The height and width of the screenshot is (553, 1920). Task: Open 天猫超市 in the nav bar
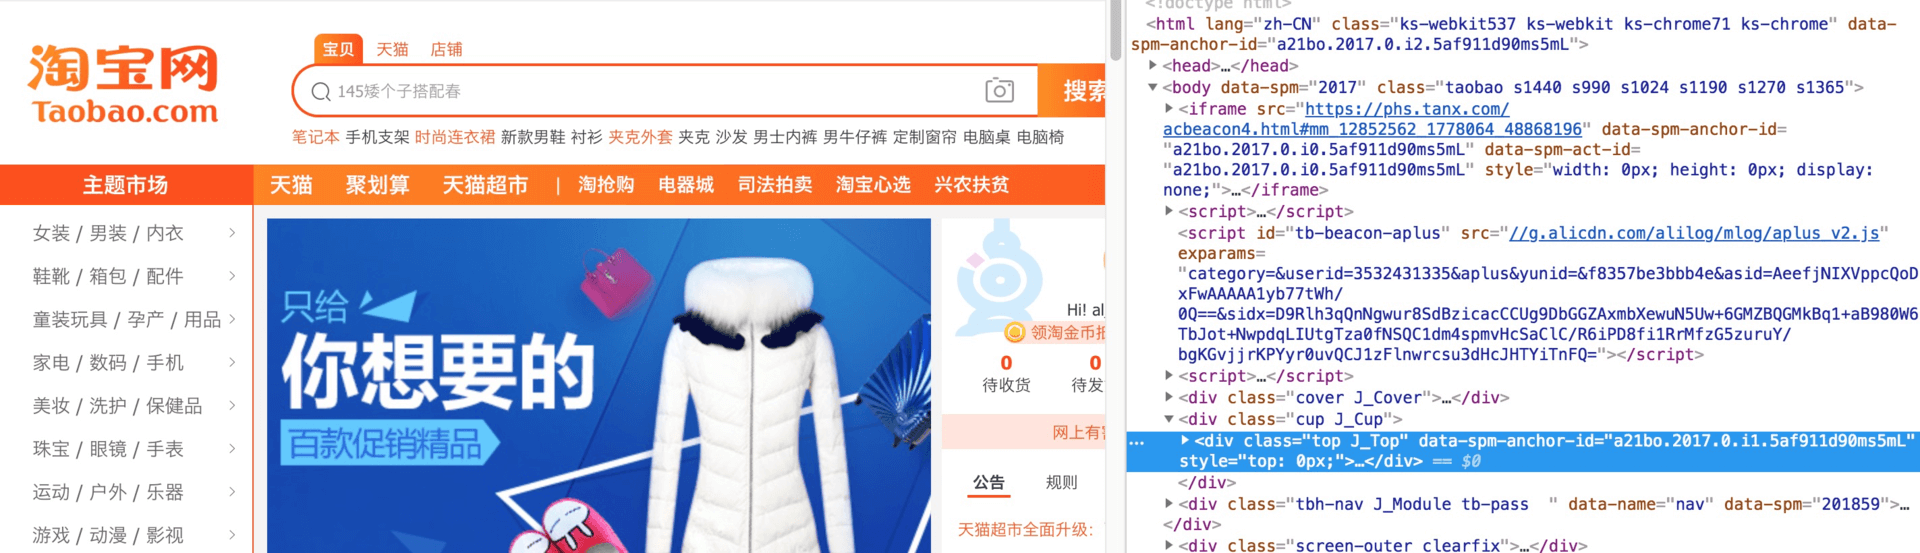tap(485, 185)
